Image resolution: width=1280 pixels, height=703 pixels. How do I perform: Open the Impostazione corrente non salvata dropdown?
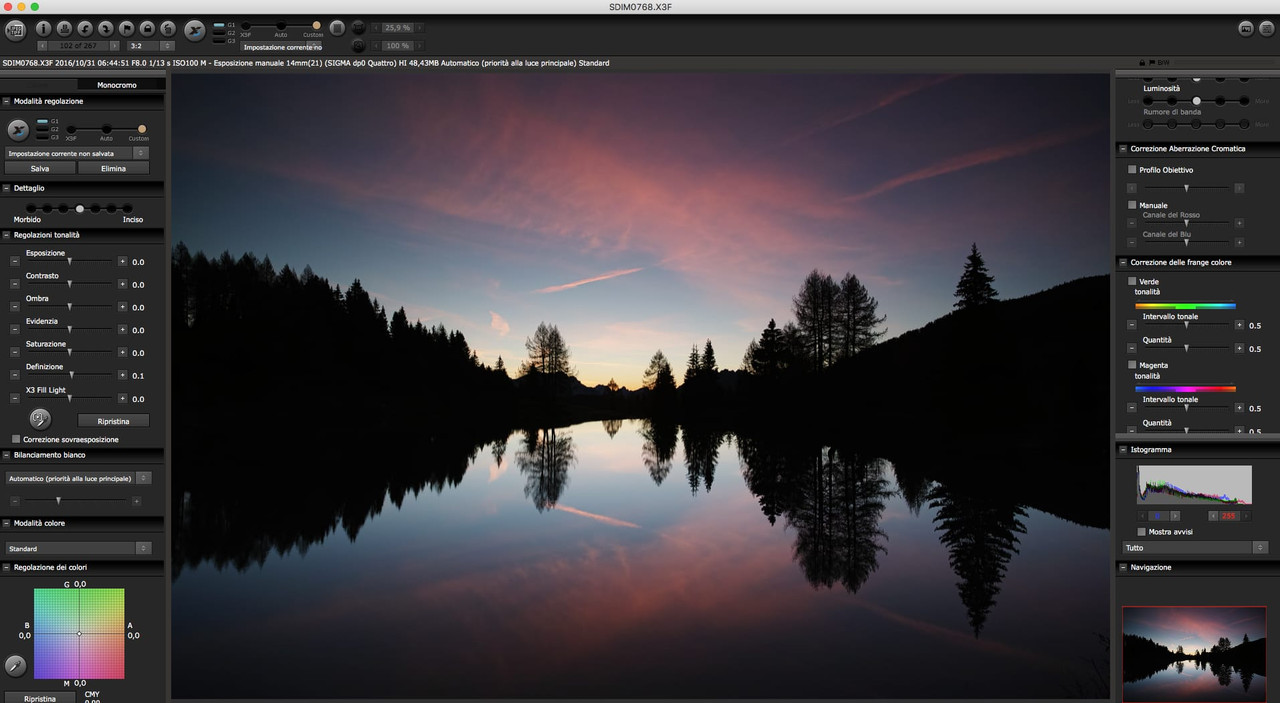[x=77, y=153]
